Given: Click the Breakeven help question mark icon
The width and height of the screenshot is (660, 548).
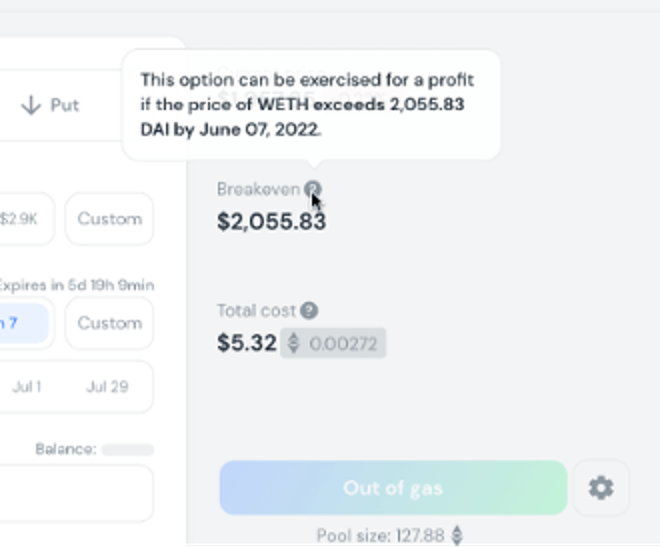Looking at the screenshot, I should [313, 188].
